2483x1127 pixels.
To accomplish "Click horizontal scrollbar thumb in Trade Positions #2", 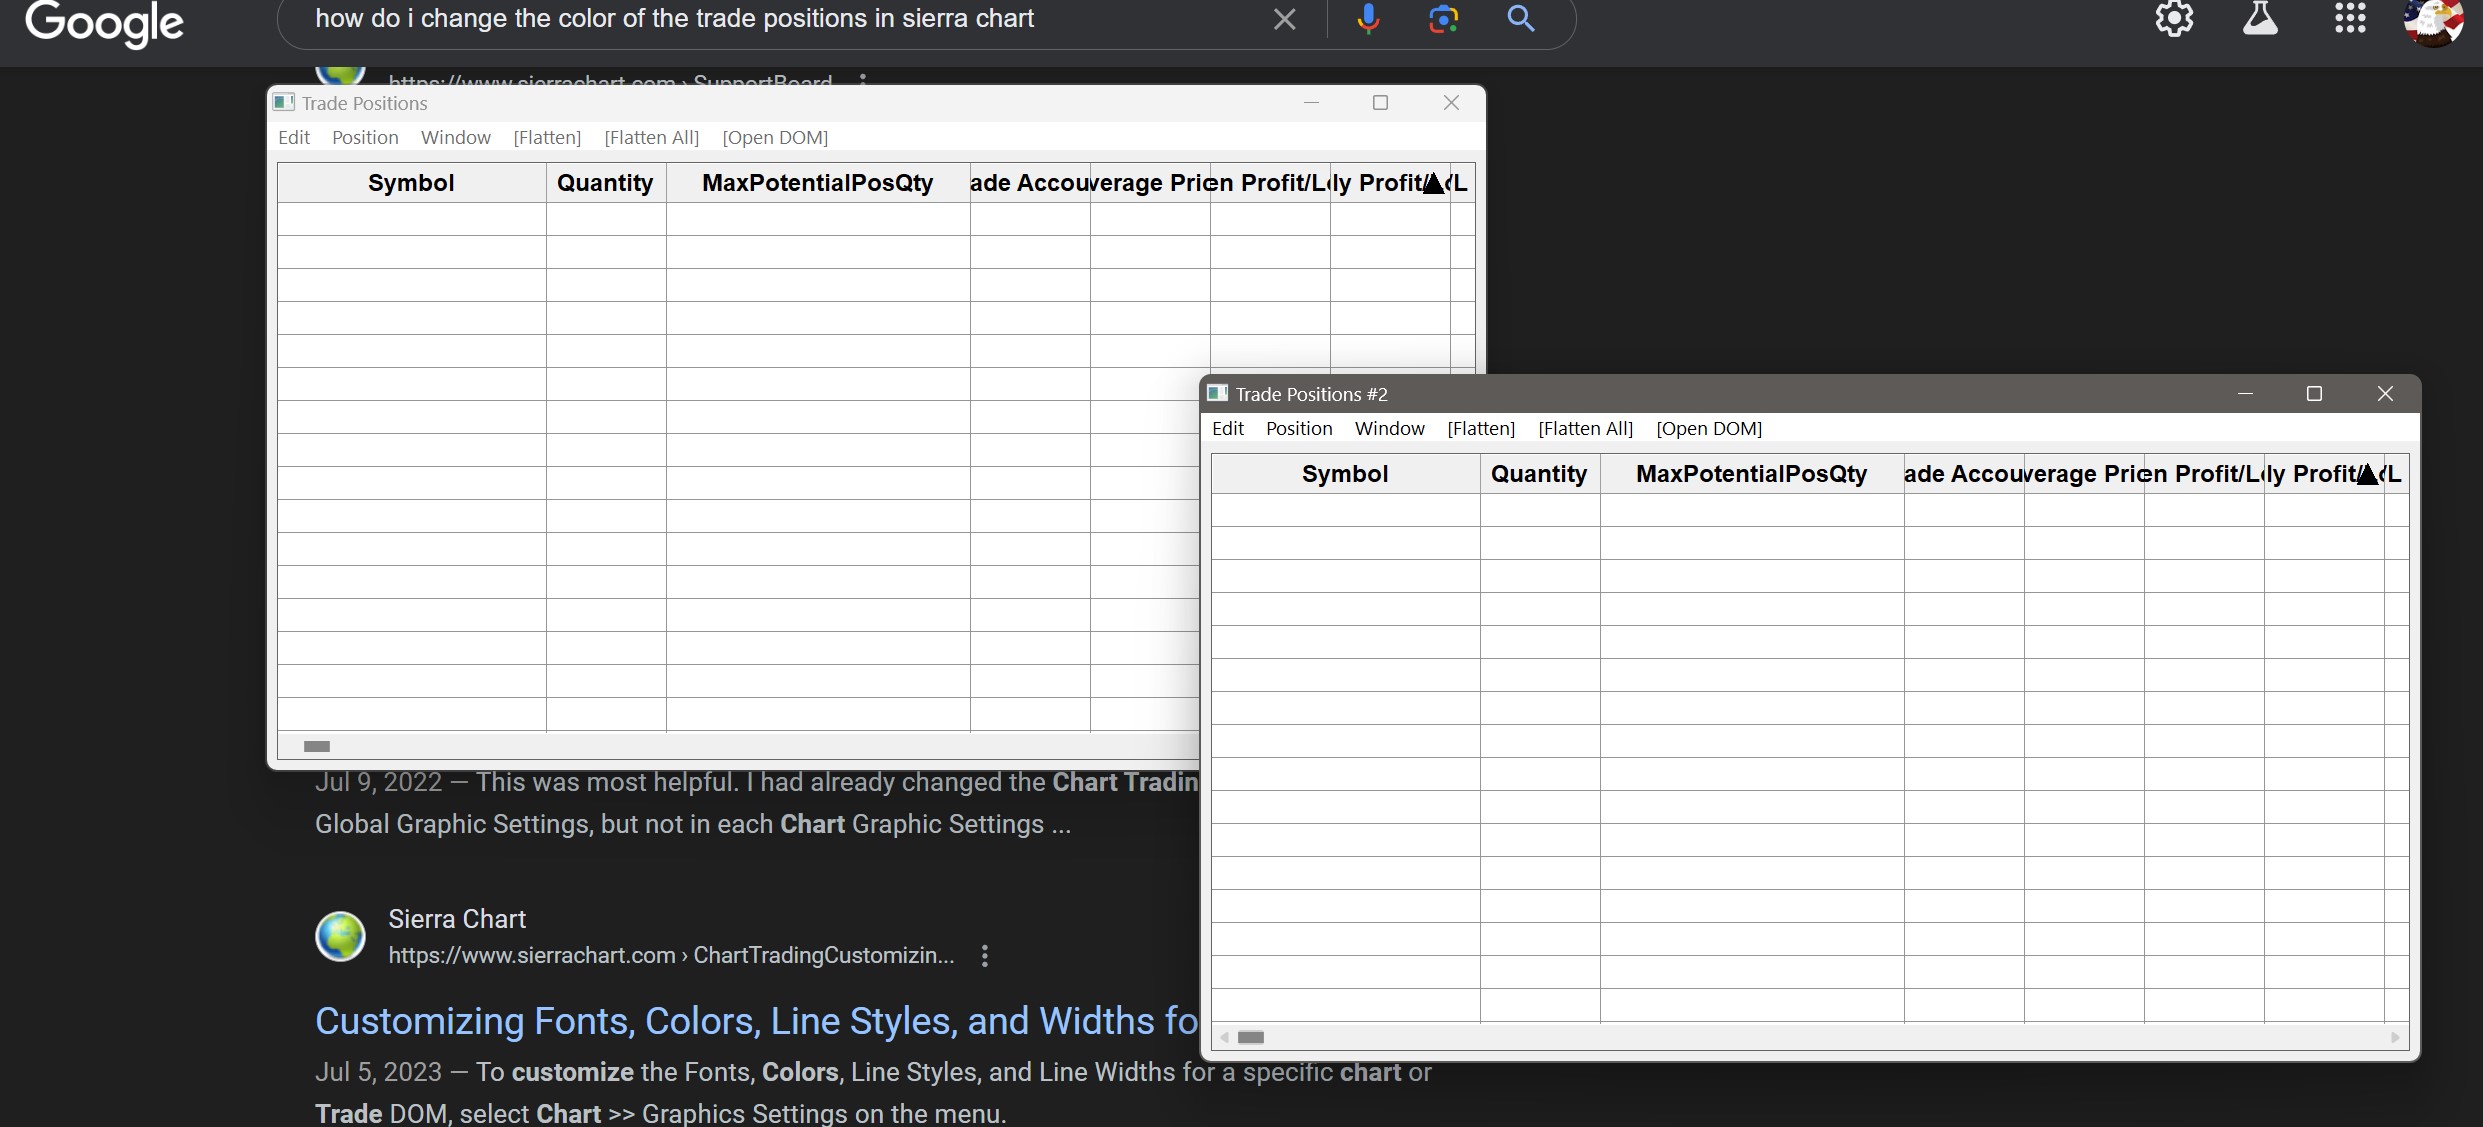I will point(1251,1037).
